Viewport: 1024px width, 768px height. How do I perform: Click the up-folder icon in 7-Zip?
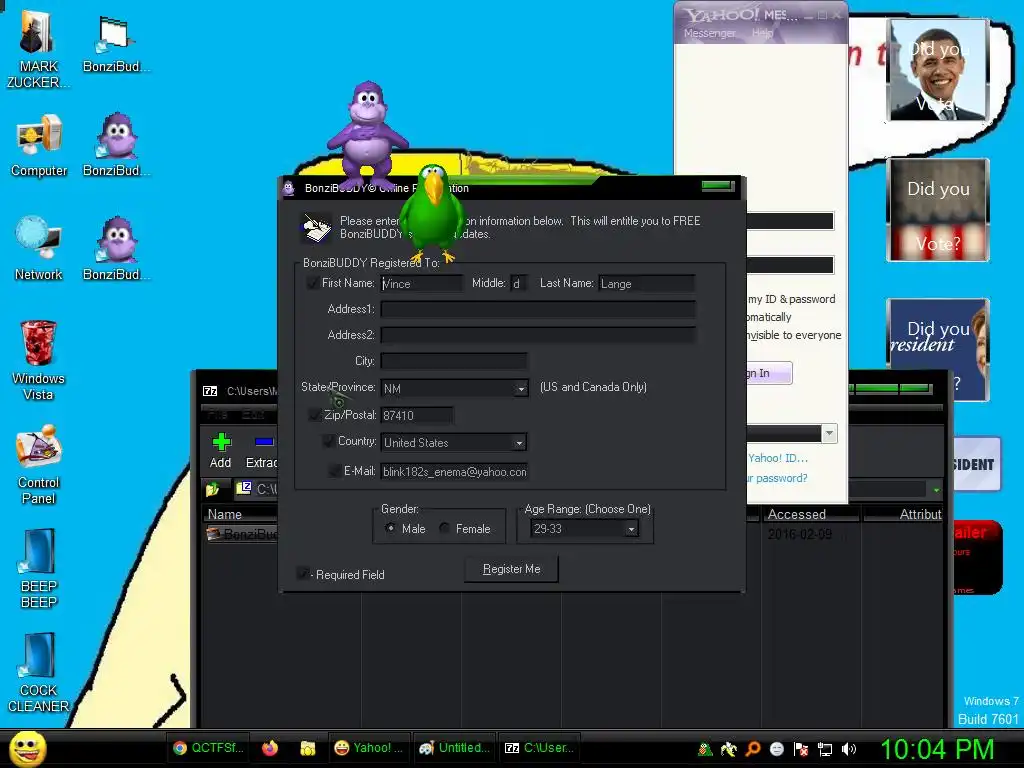212,488
